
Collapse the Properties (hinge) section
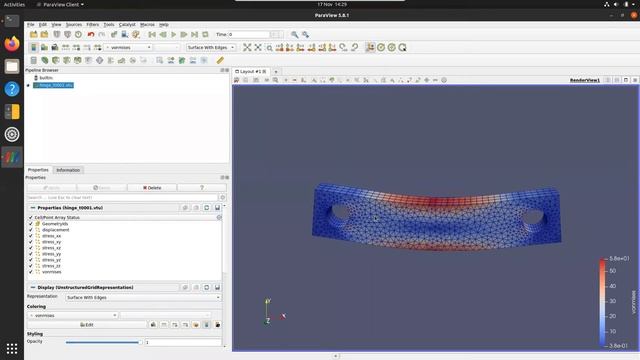(x=33, y=208)
